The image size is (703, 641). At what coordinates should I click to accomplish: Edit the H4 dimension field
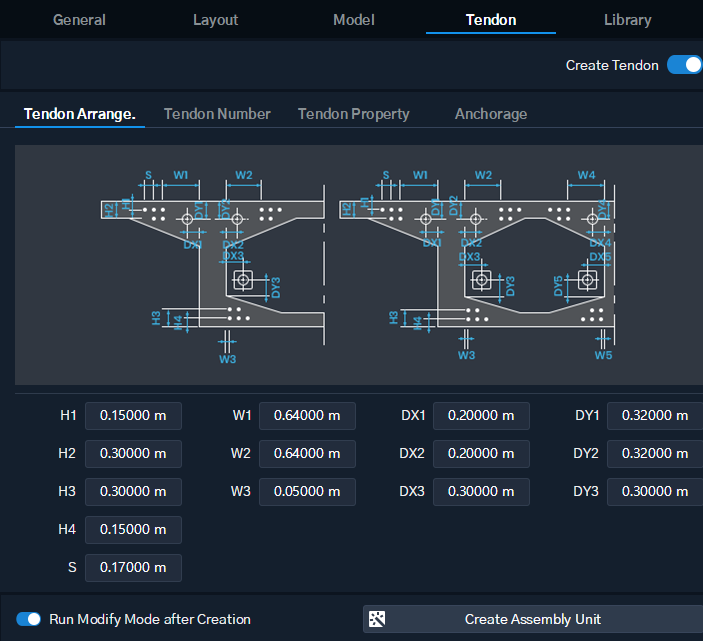pos(133,529)
